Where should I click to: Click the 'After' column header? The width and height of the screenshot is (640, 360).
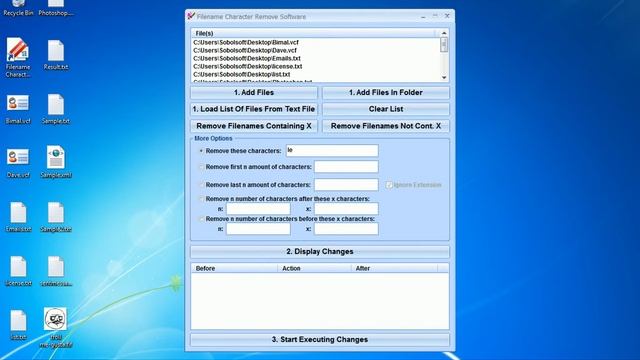(394, 268)
